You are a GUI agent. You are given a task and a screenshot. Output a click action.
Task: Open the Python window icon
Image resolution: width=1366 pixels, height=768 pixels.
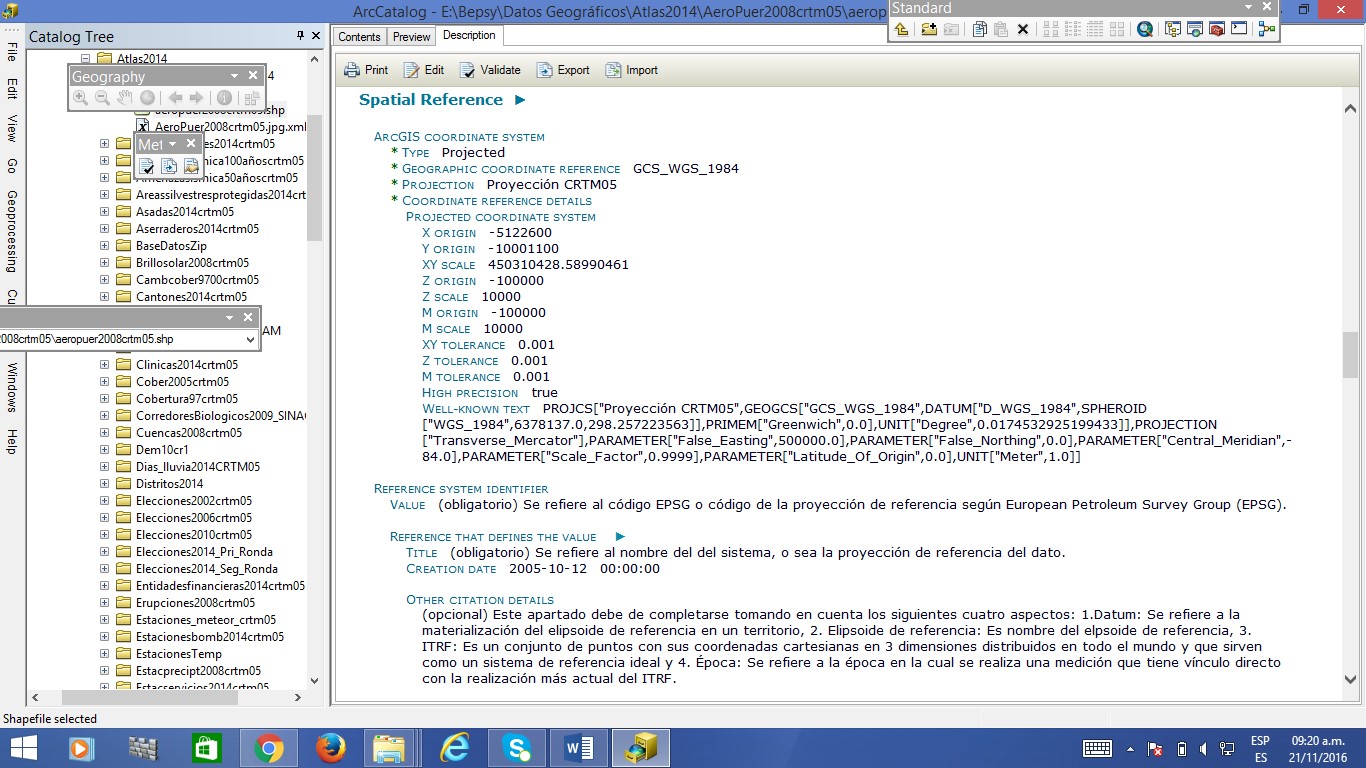(x=1240, y=29)
